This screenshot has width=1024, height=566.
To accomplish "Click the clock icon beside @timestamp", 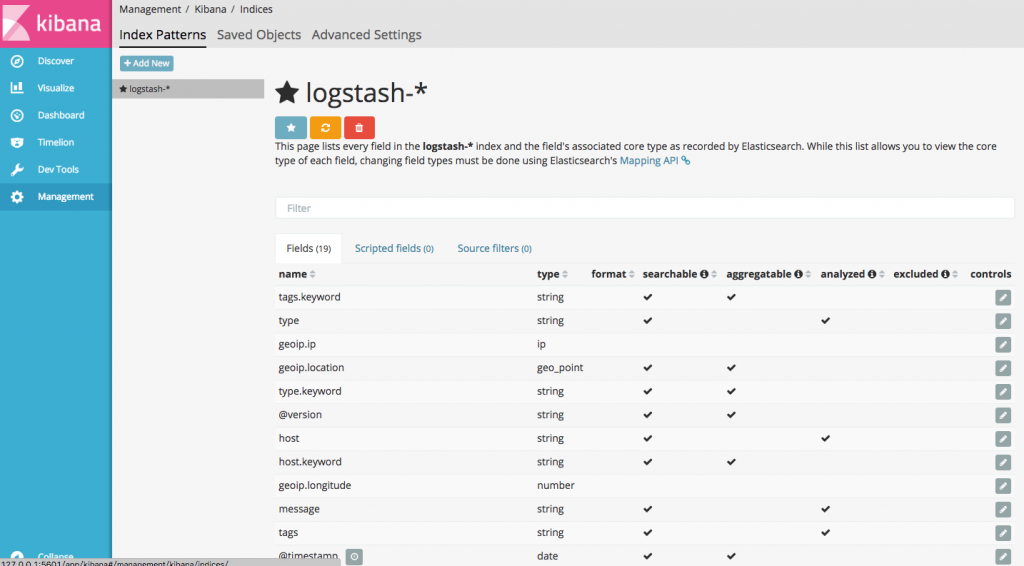I will 354,557.
